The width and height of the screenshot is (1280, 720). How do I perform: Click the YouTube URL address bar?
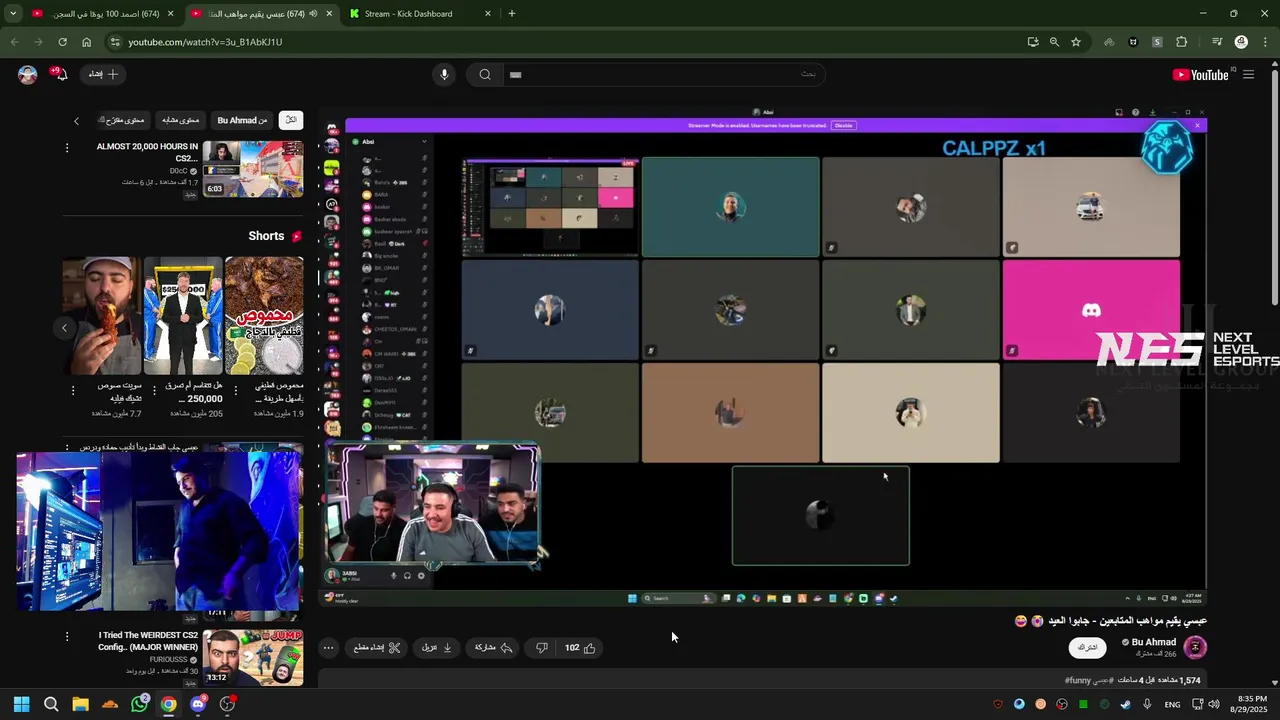coord(570,42)
